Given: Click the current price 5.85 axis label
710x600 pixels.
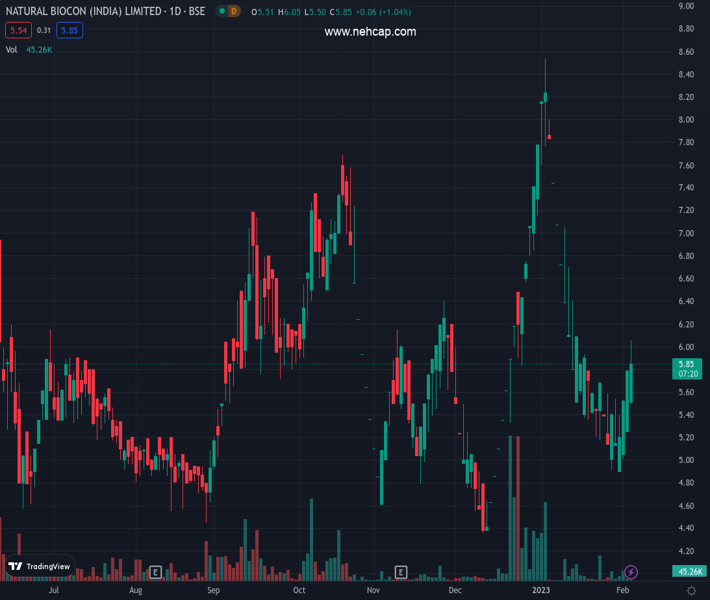Looking at the screenshot, I should click(685, 364).
